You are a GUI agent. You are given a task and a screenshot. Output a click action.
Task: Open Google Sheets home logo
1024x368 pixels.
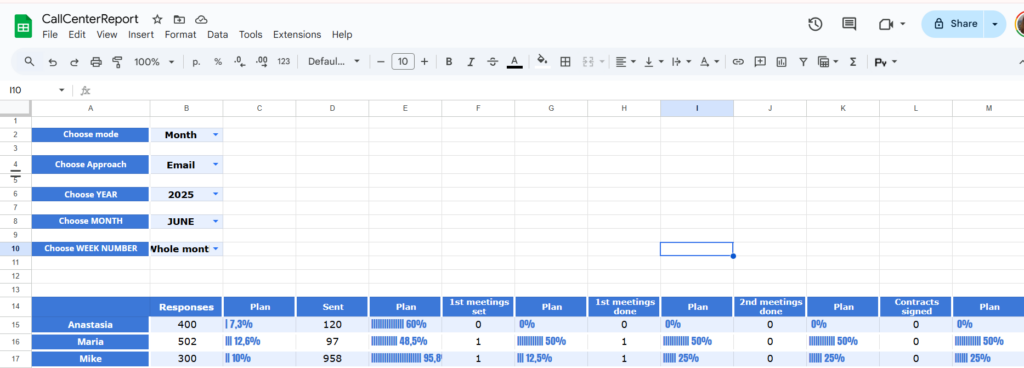(x=24, y=27)
